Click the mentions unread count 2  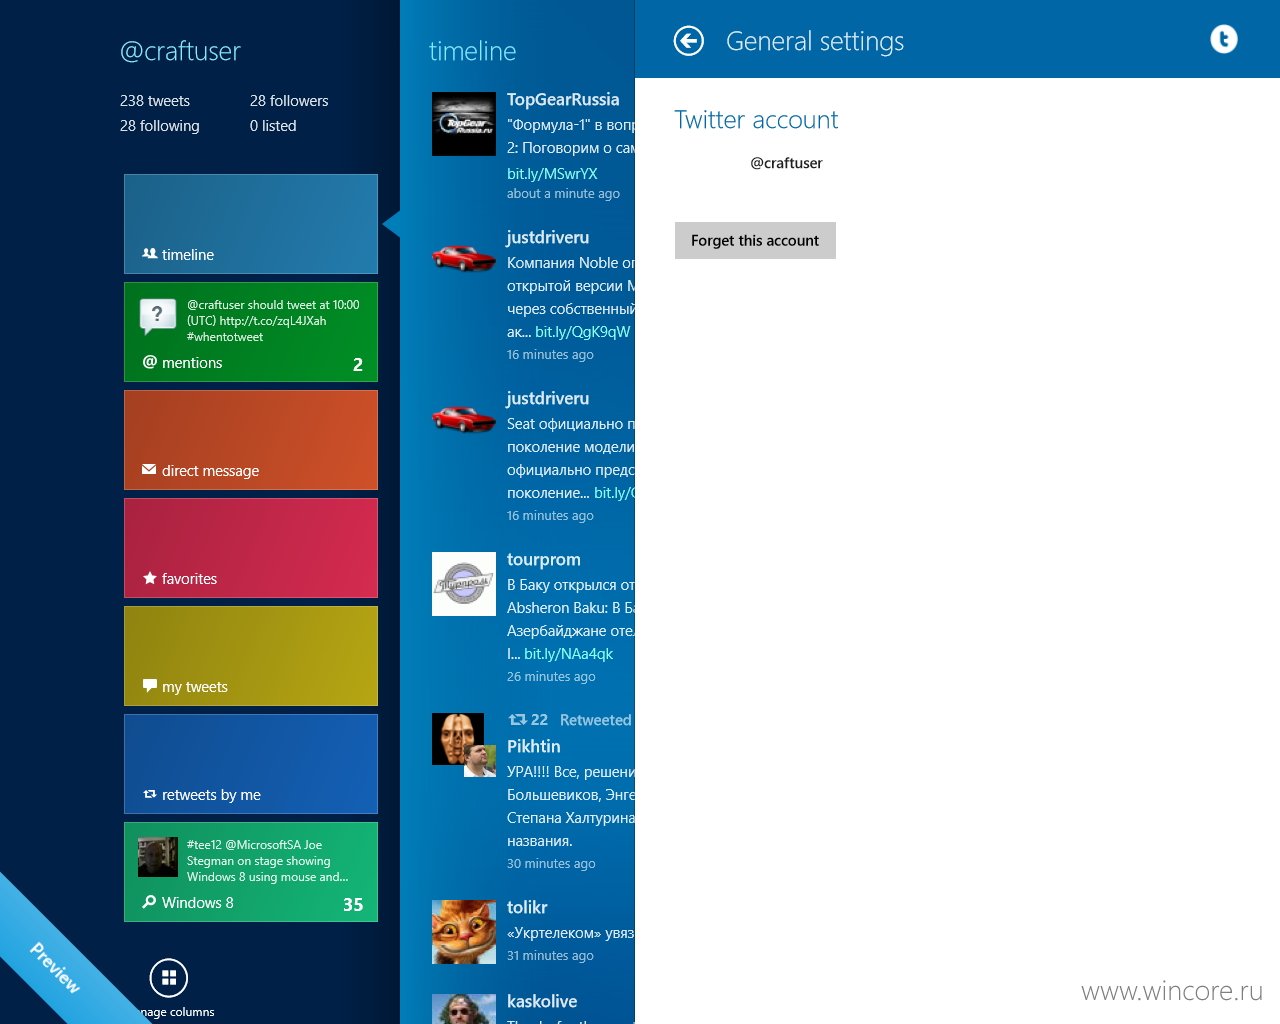coord(358,365)
